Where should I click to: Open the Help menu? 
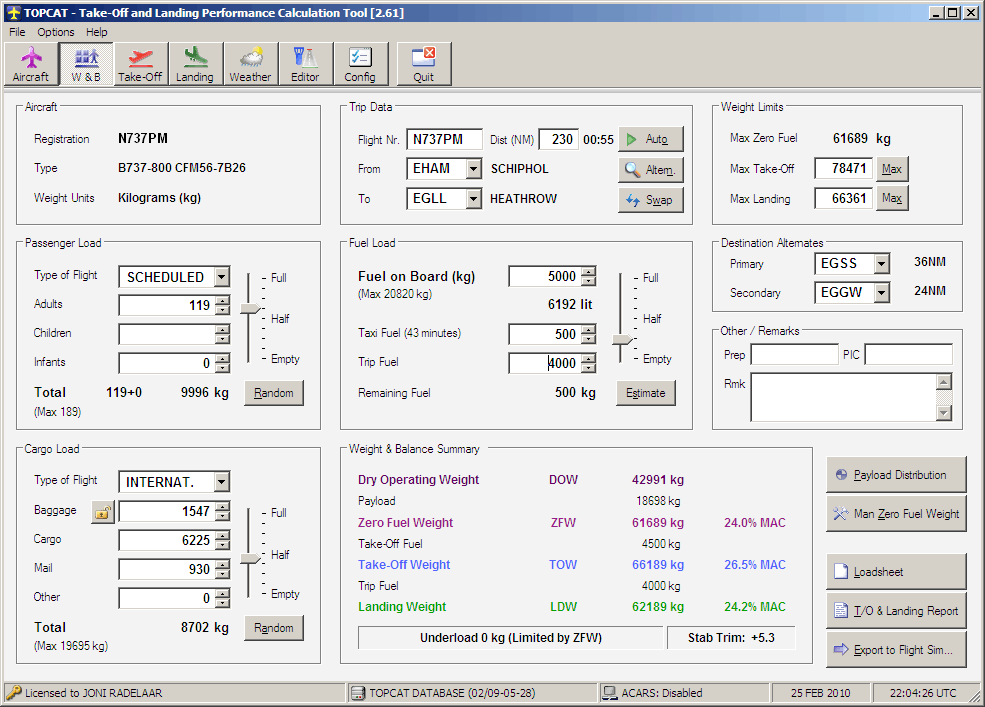point(96,32)
